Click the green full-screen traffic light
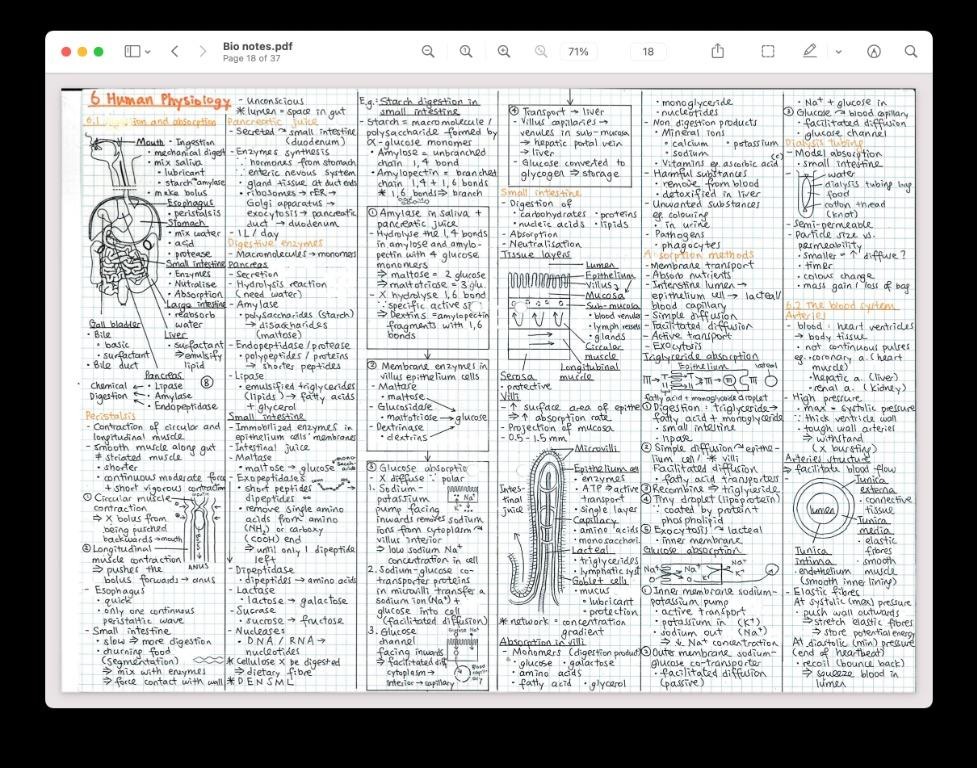 point(98,51)
